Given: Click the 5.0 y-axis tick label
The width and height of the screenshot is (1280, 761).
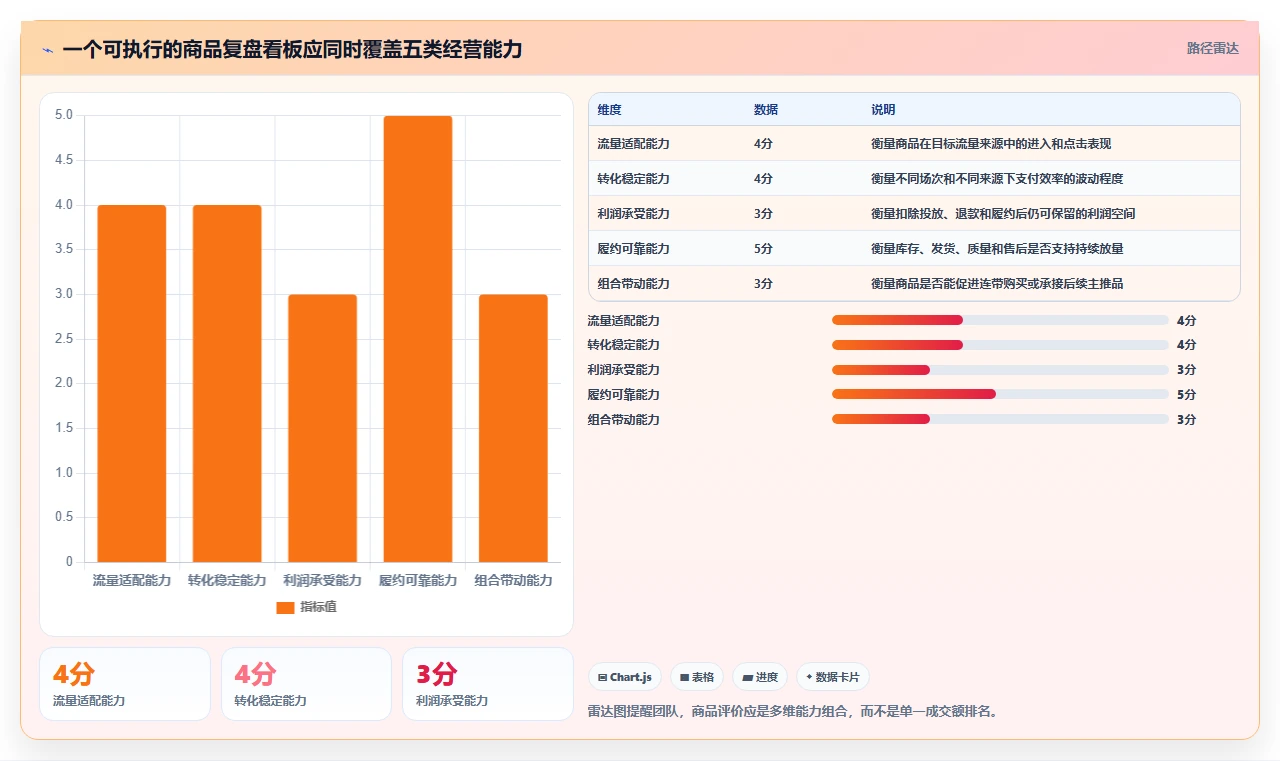Looking at the screenshot, I should pos(64,115).
